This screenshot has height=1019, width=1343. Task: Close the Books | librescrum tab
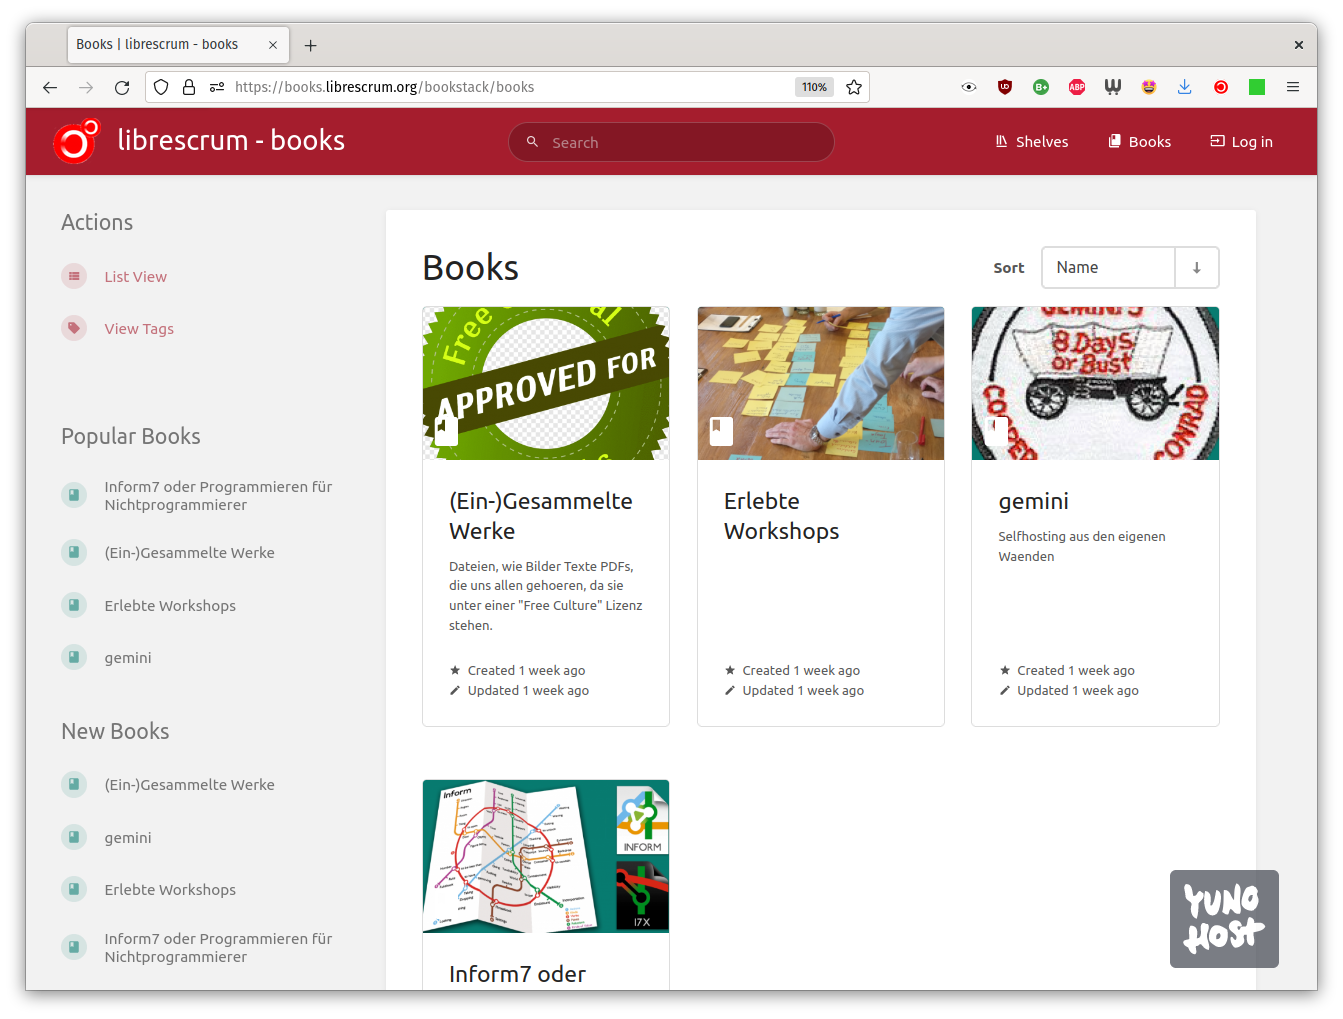(x=273, y=45)
